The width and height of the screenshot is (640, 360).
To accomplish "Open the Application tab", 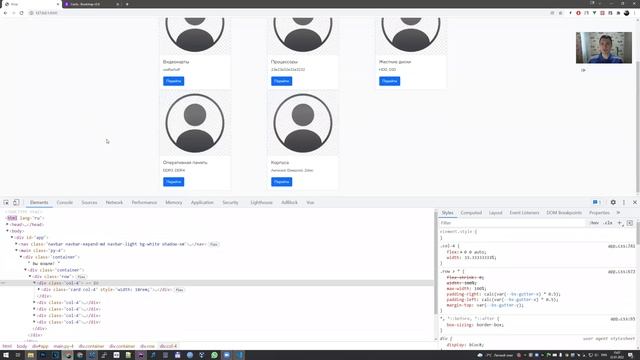I will coord(202,202).
